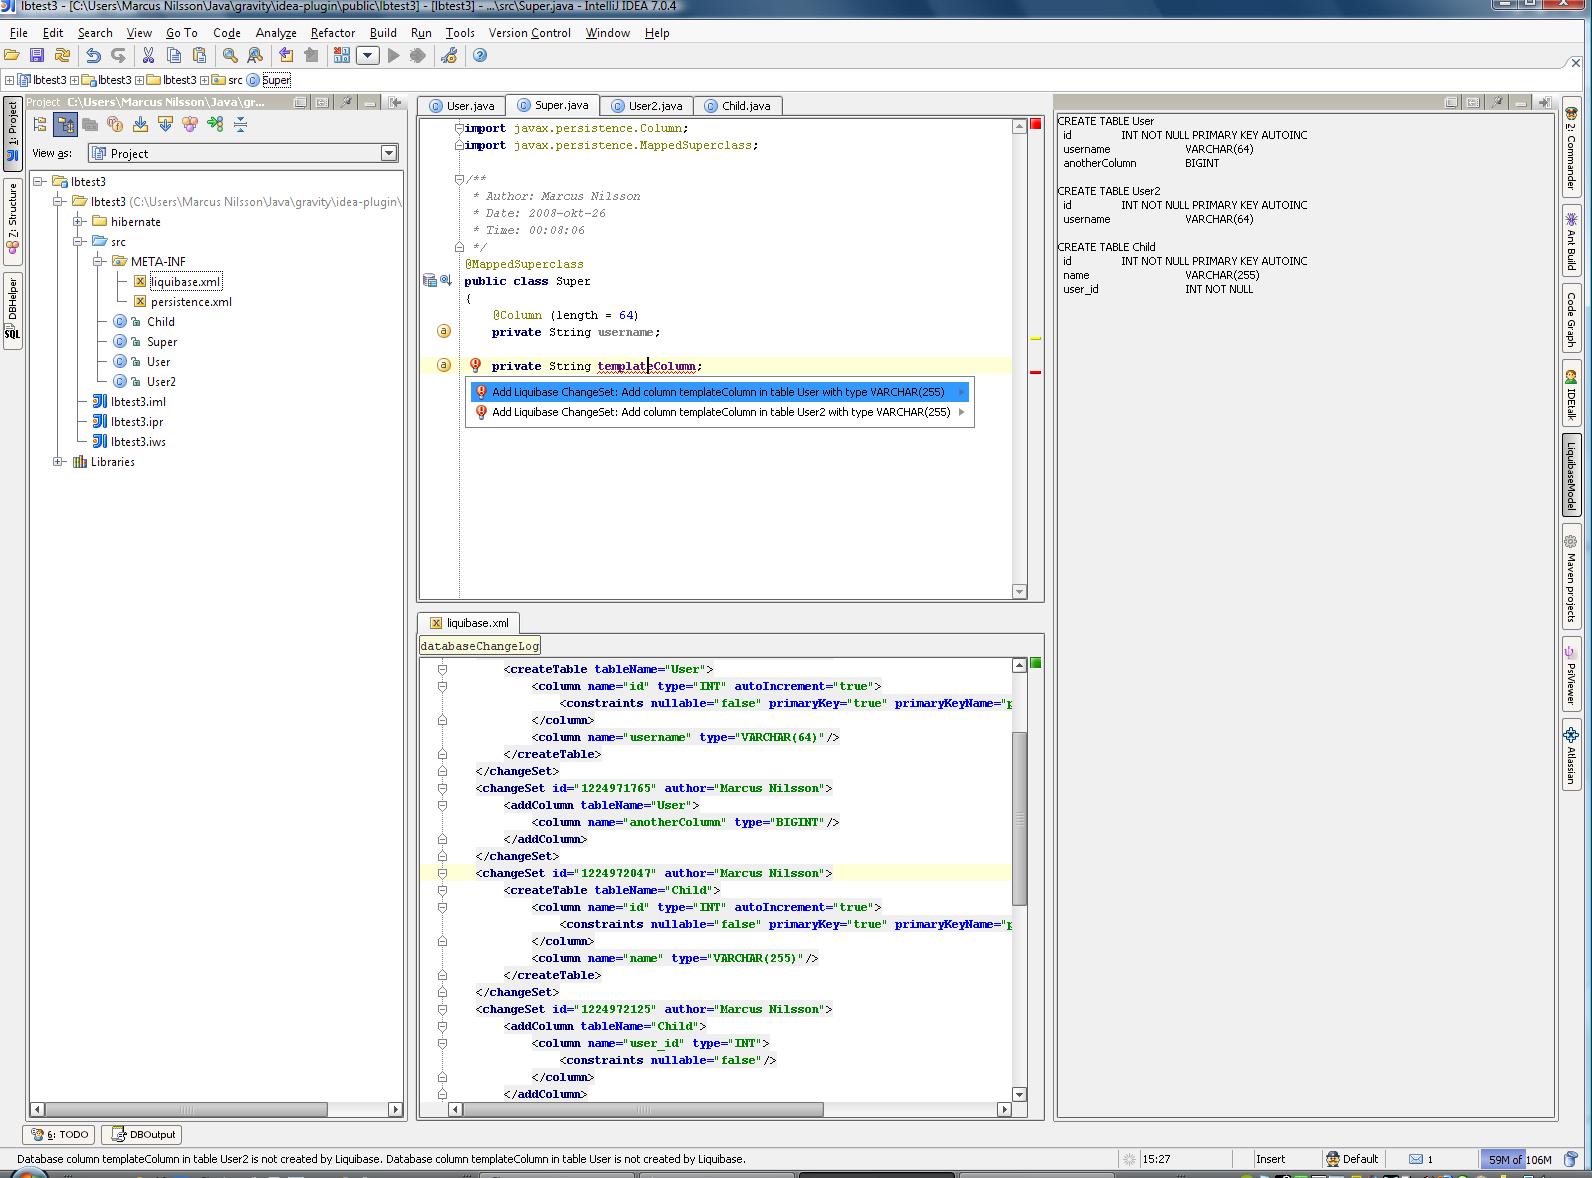Click horizontal scrollbar of Project tree
Image resolution: width=1592 pixels, height=1178 pixels.
pos(186,1109)
